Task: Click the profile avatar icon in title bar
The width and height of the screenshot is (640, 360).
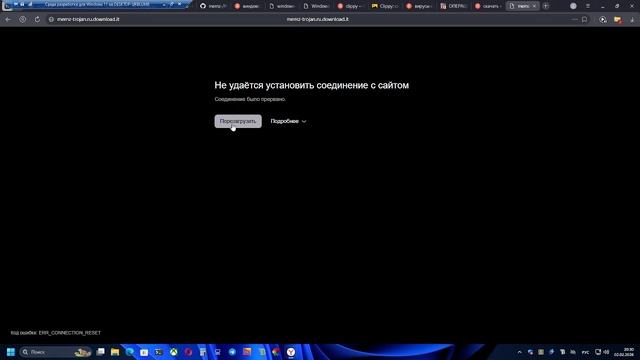Action: click(x=573, y=6)
